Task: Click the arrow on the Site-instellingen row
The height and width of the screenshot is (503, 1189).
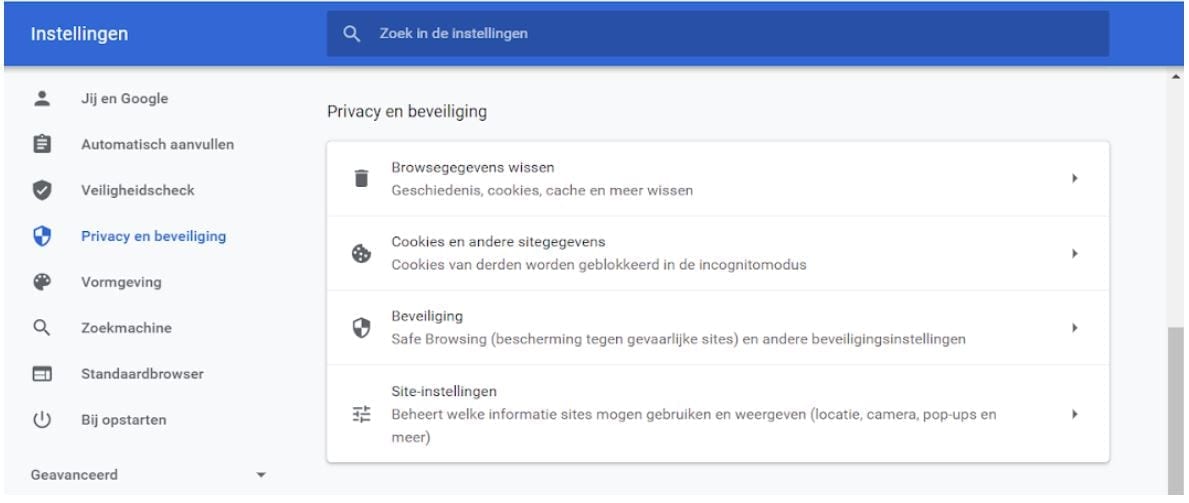Action: pos(1074,414)
